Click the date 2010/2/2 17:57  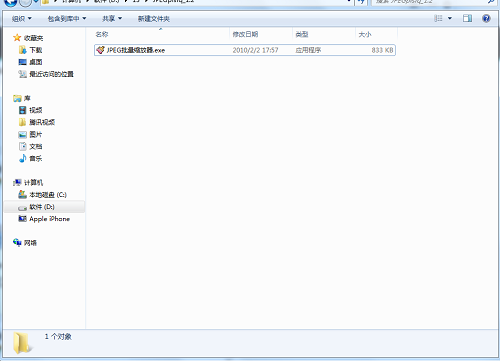click(255, 50)
